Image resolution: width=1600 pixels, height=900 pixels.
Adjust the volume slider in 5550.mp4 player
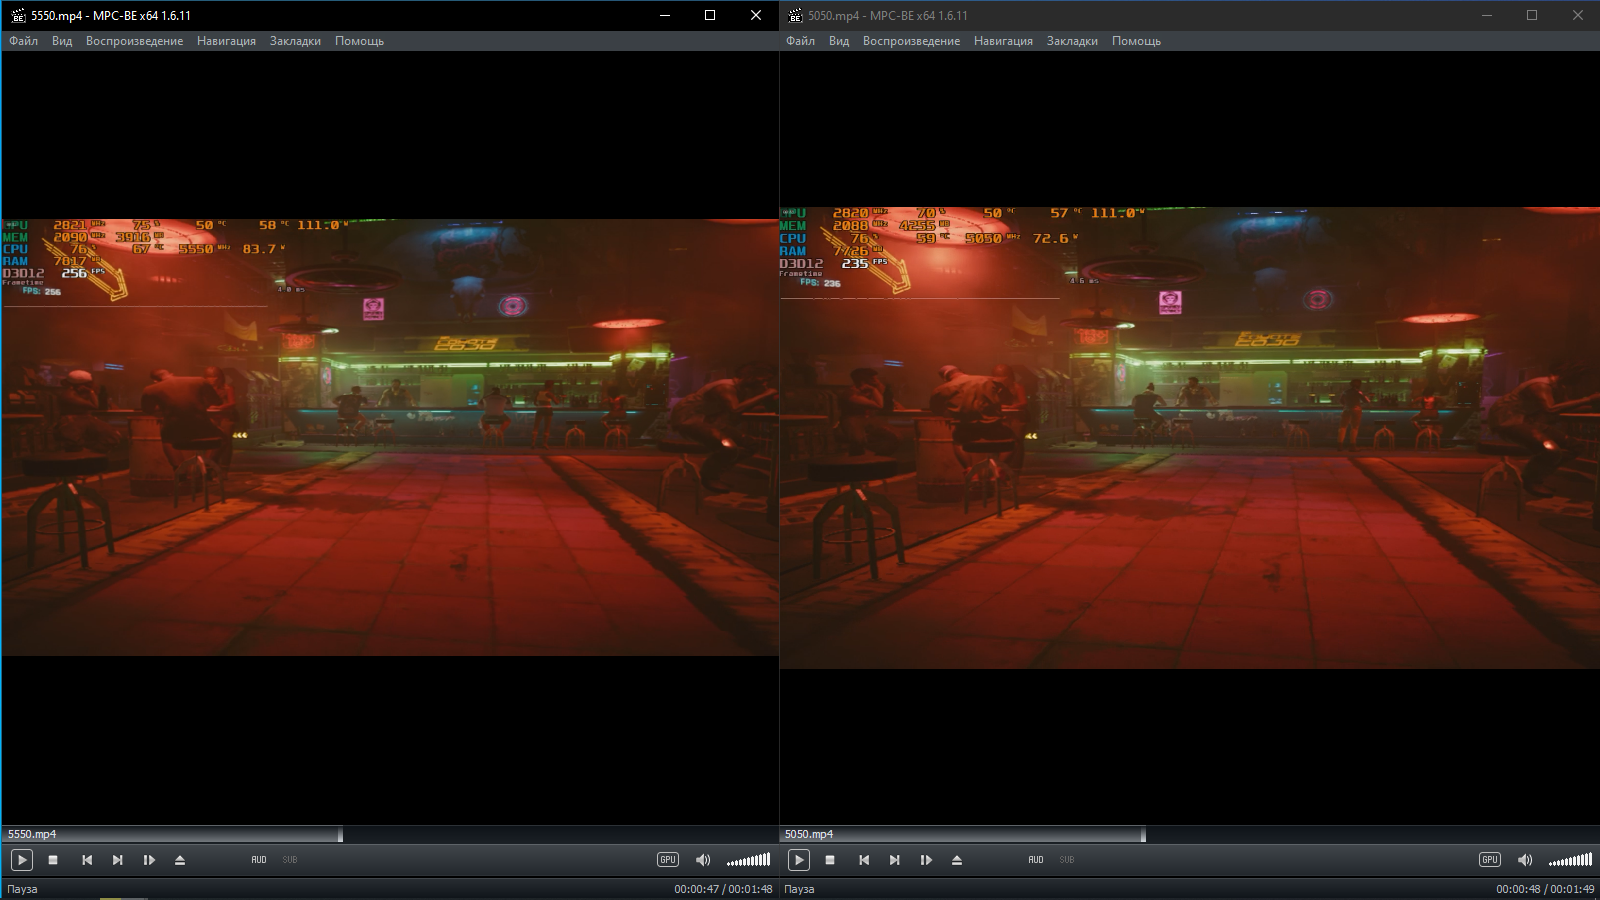tap(748, 860)
